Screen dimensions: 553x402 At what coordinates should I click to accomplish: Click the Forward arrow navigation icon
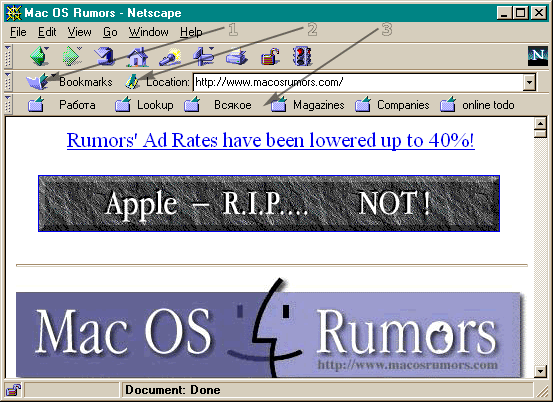pyautogui.click(x=72, y=56)
